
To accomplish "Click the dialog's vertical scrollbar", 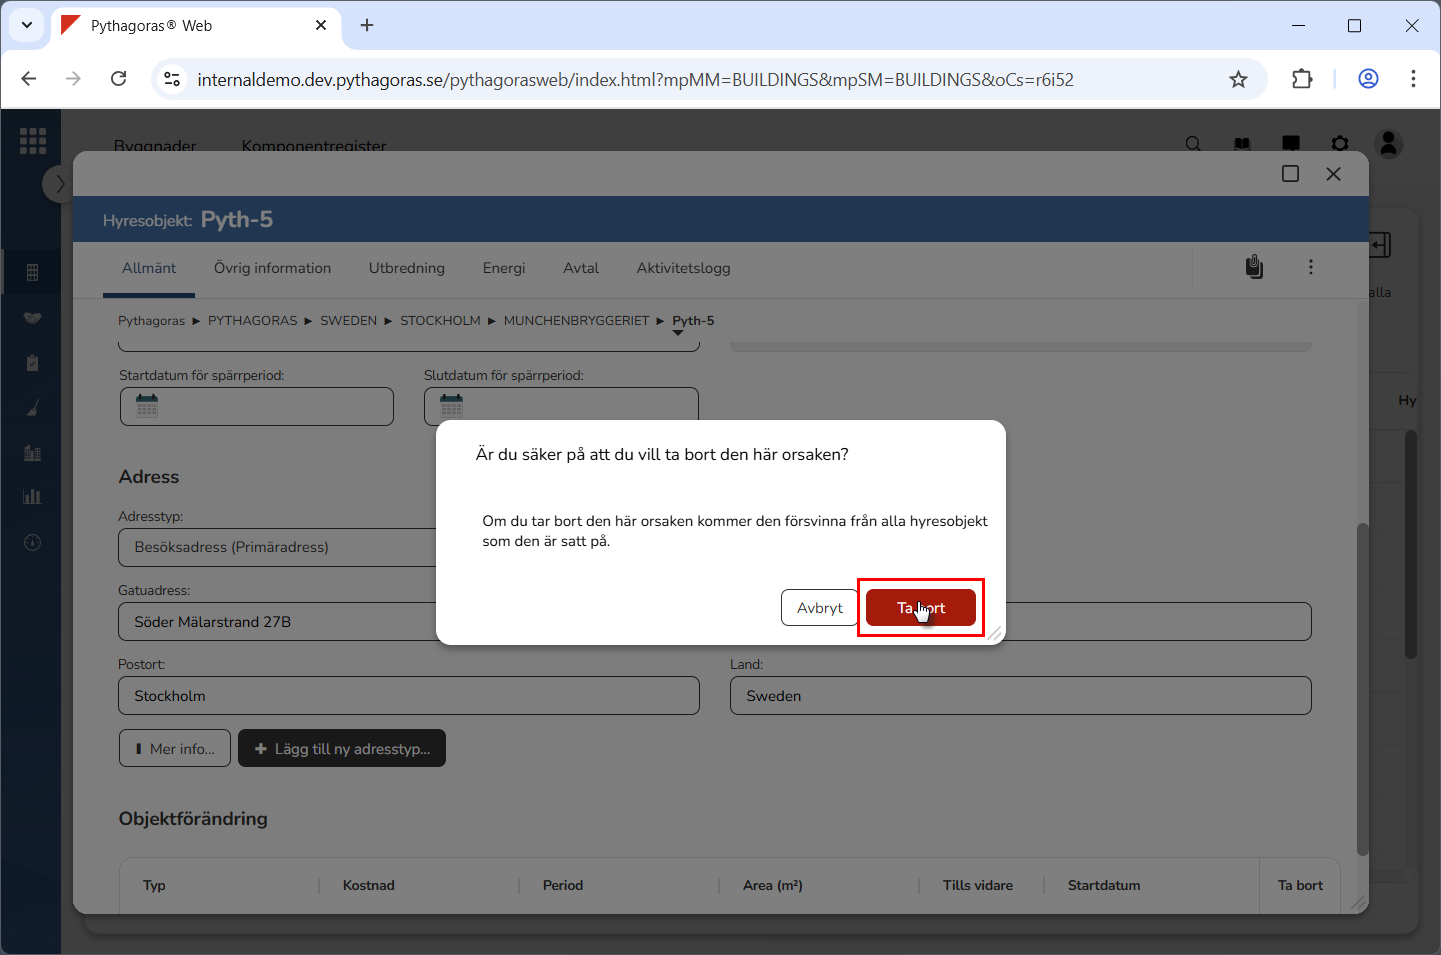I will point(1361,688).
